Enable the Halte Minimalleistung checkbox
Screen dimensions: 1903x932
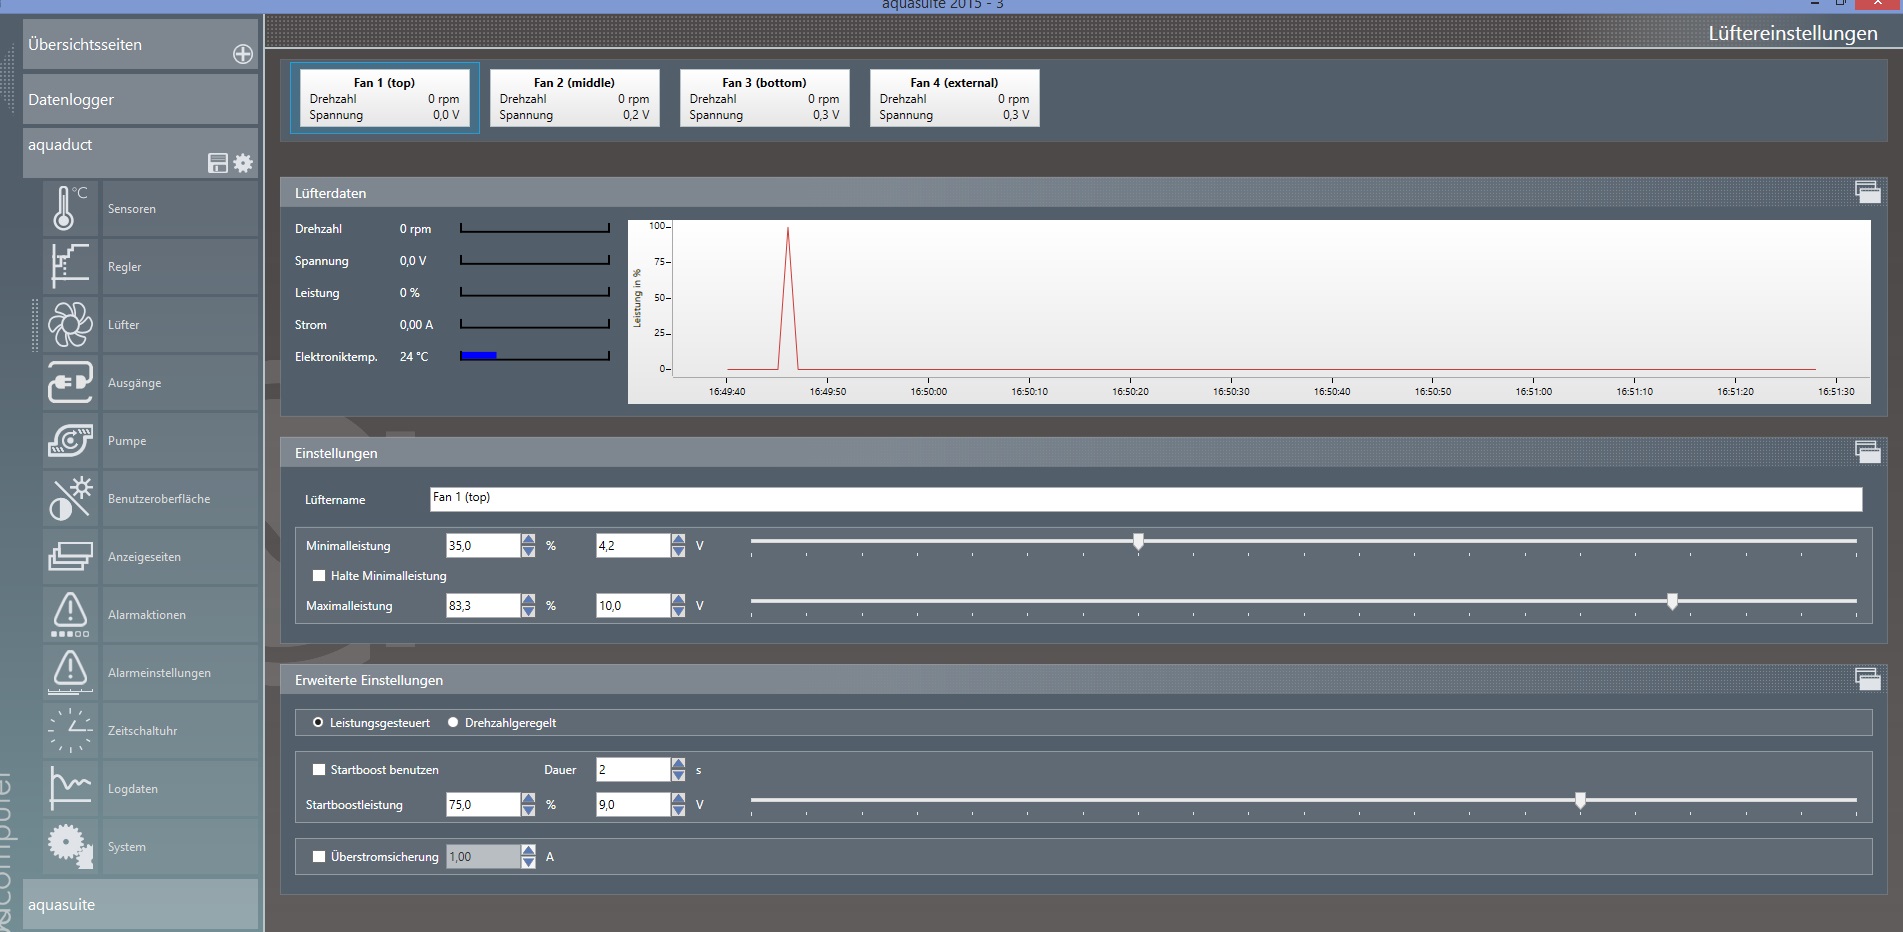point(319,576)
